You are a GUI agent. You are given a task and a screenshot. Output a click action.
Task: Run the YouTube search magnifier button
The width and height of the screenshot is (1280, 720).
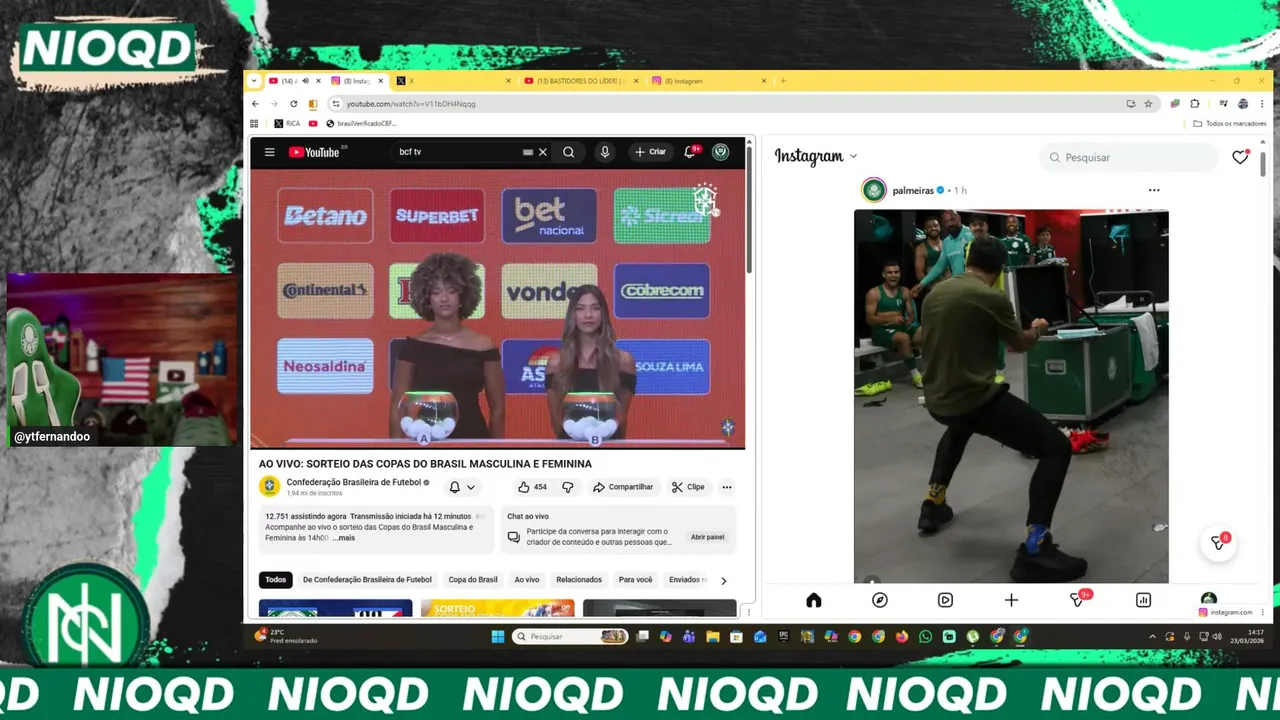[x=568, y=152]
